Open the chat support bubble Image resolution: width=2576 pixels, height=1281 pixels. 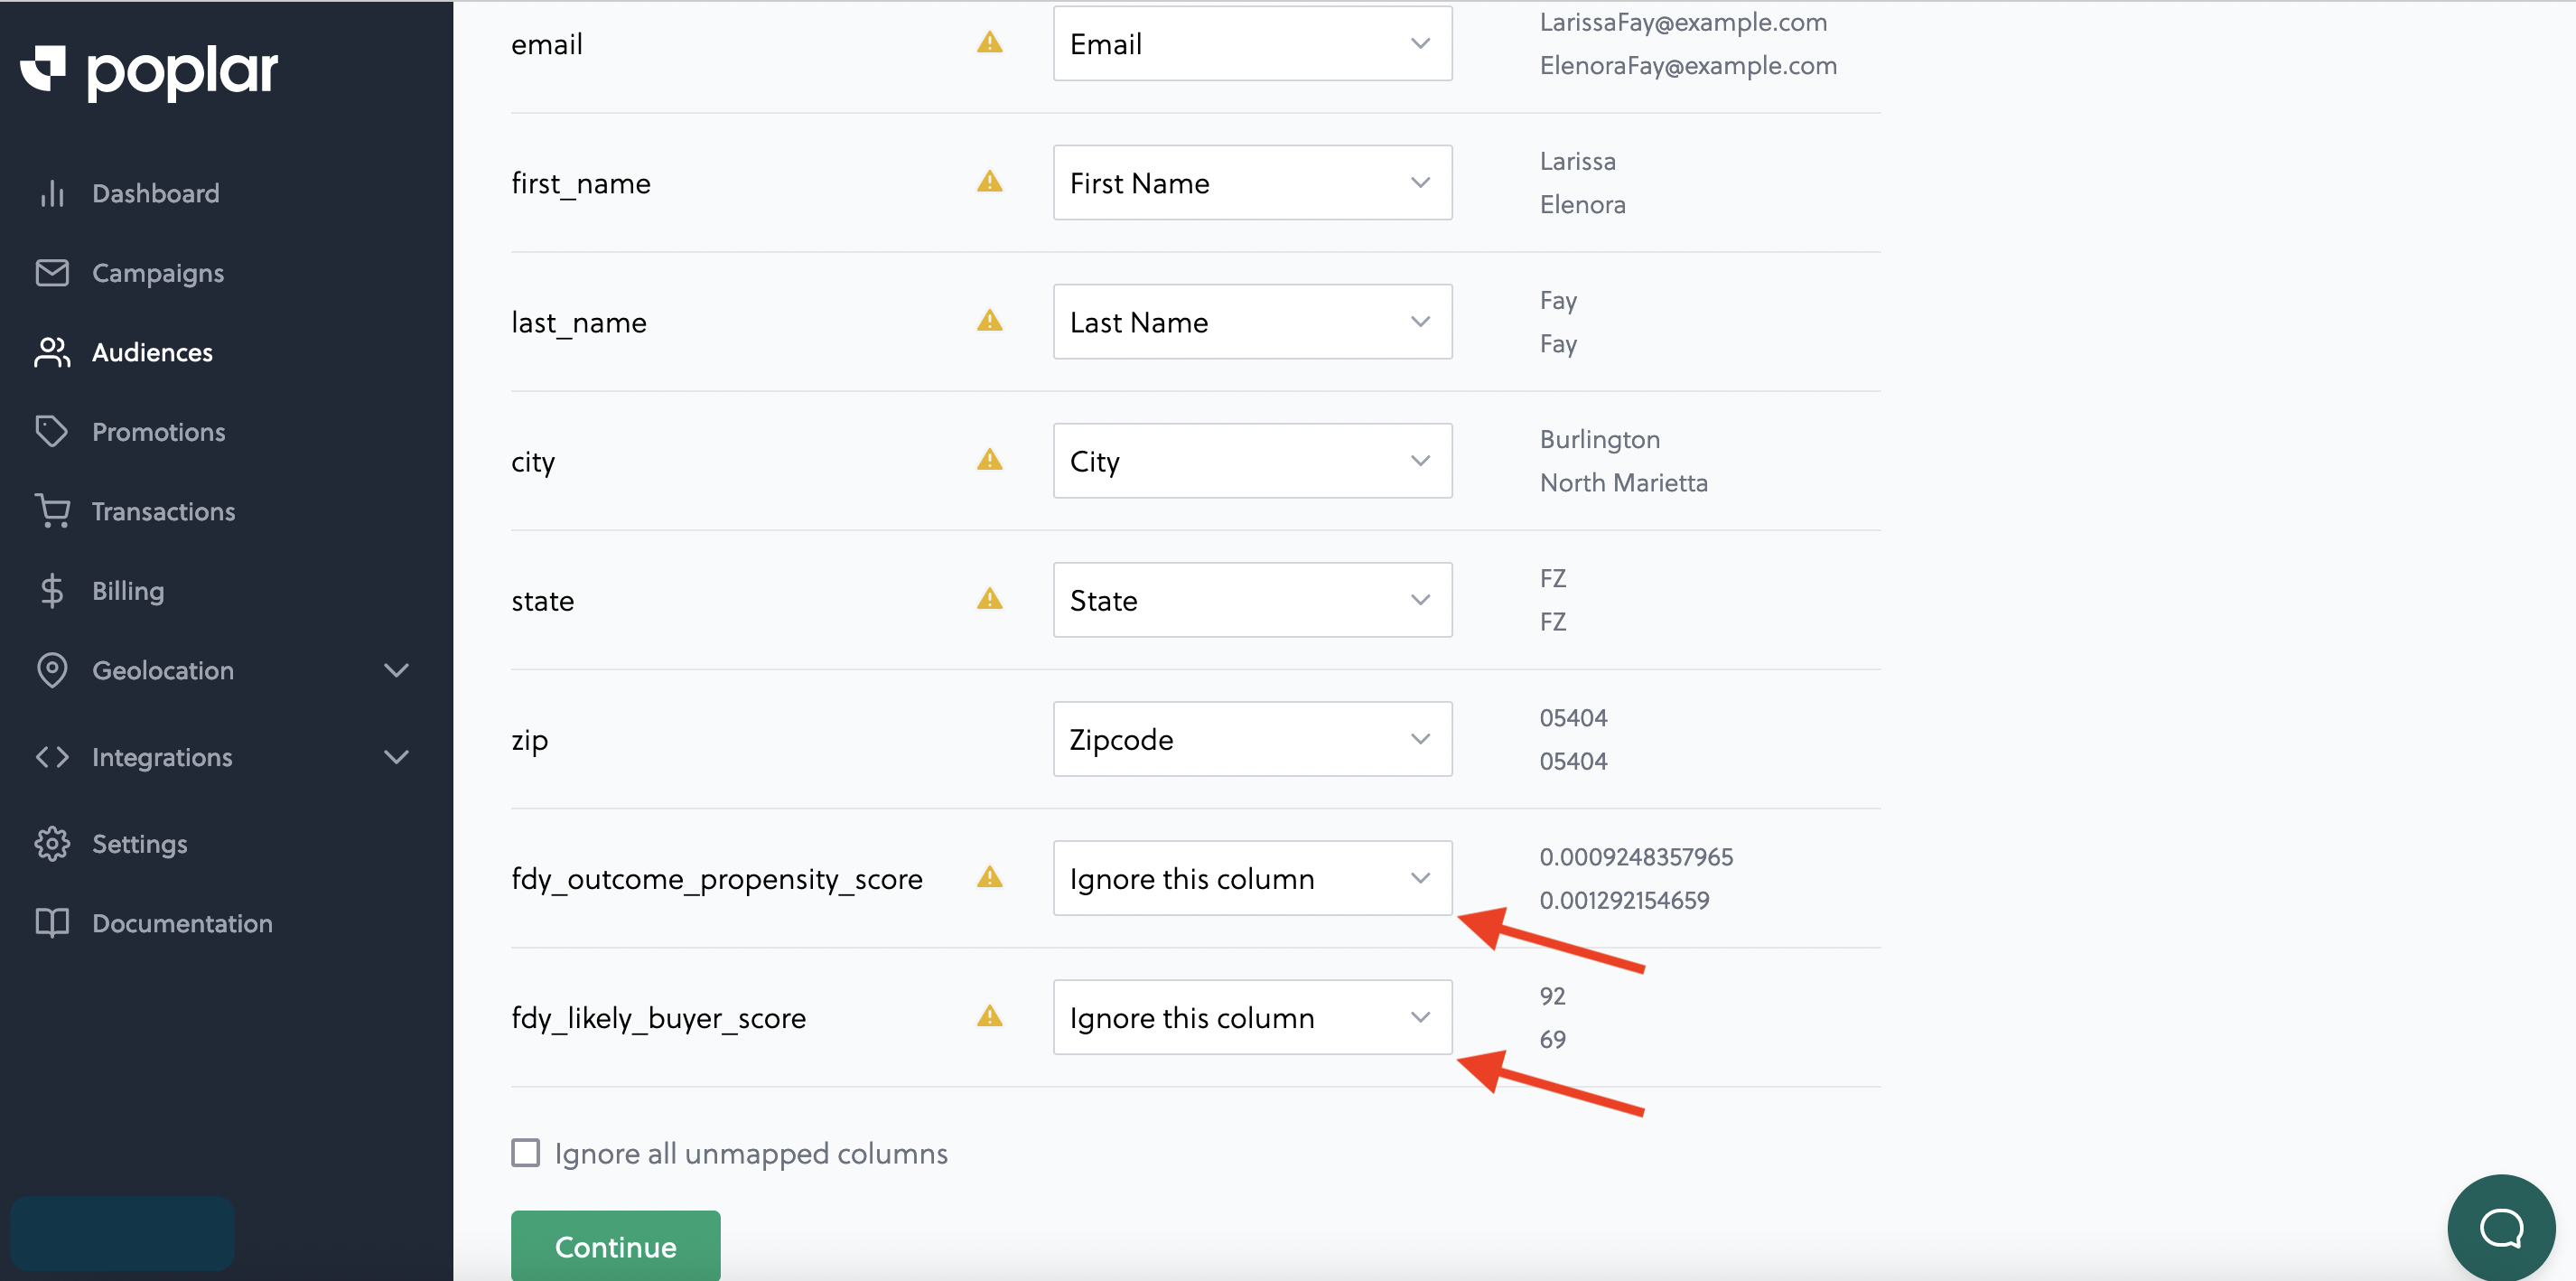pyautogui.click(x=2501, y=1227)
